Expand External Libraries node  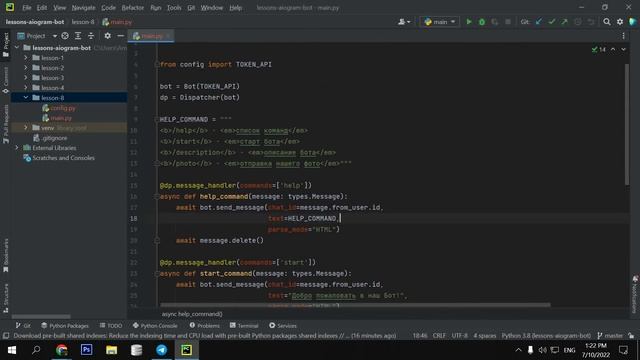coord(17,148)
